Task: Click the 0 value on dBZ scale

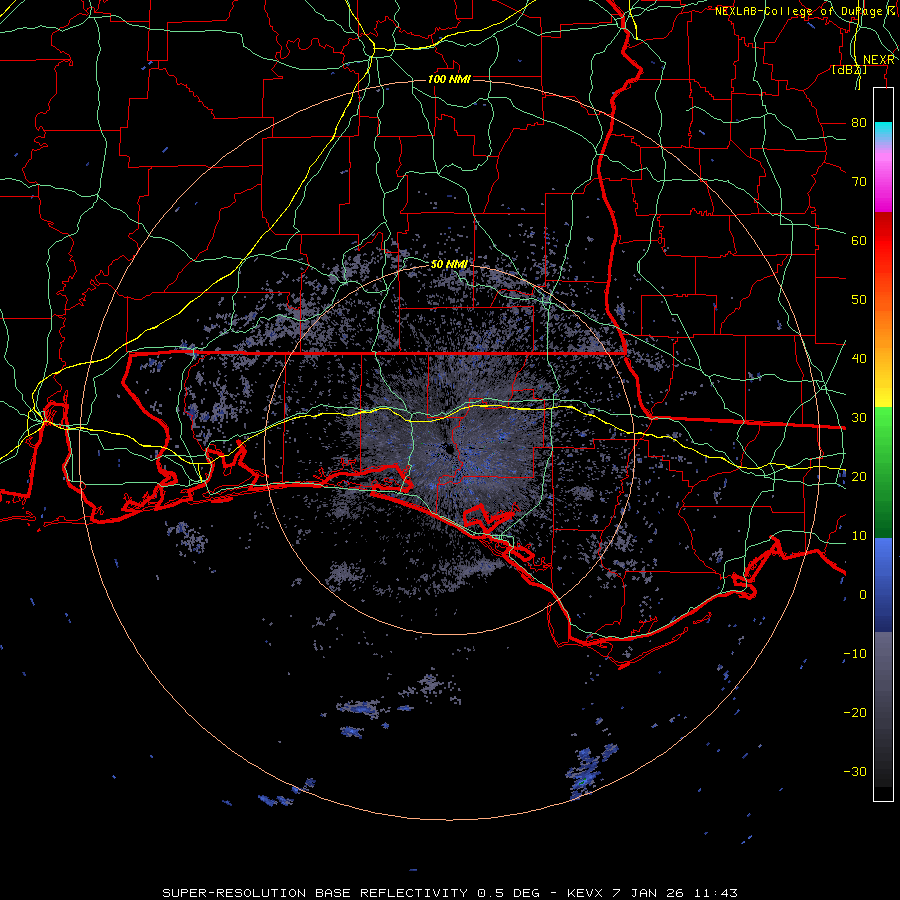Action: click(x=863, y=595)
